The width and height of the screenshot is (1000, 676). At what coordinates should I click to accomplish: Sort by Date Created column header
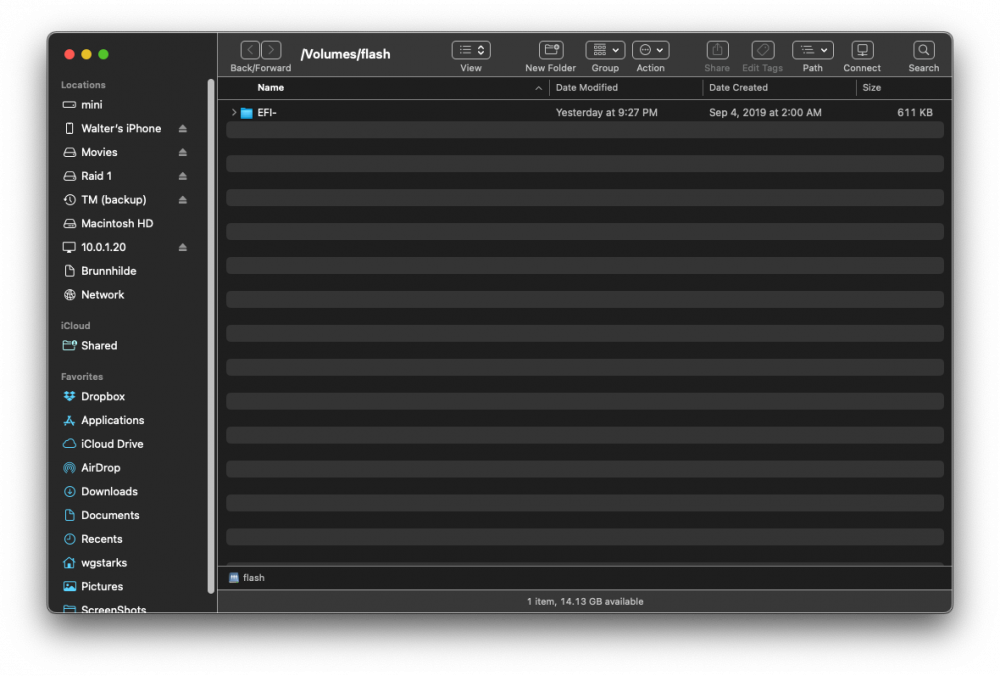click(x=738, y=87)
